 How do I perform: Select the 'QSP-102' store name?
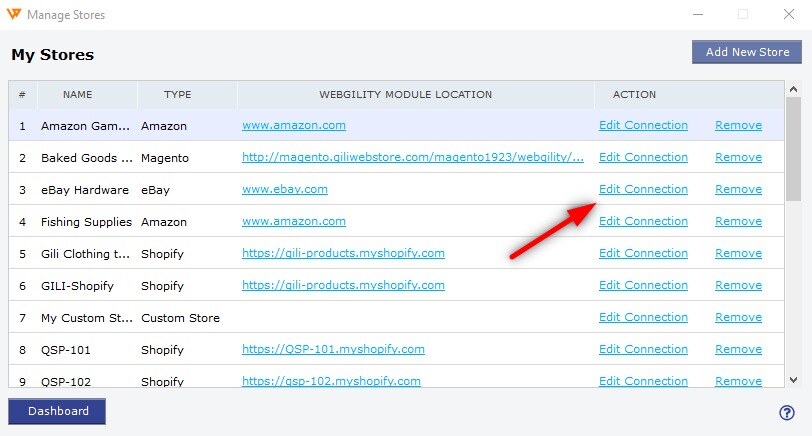point(66,382)
